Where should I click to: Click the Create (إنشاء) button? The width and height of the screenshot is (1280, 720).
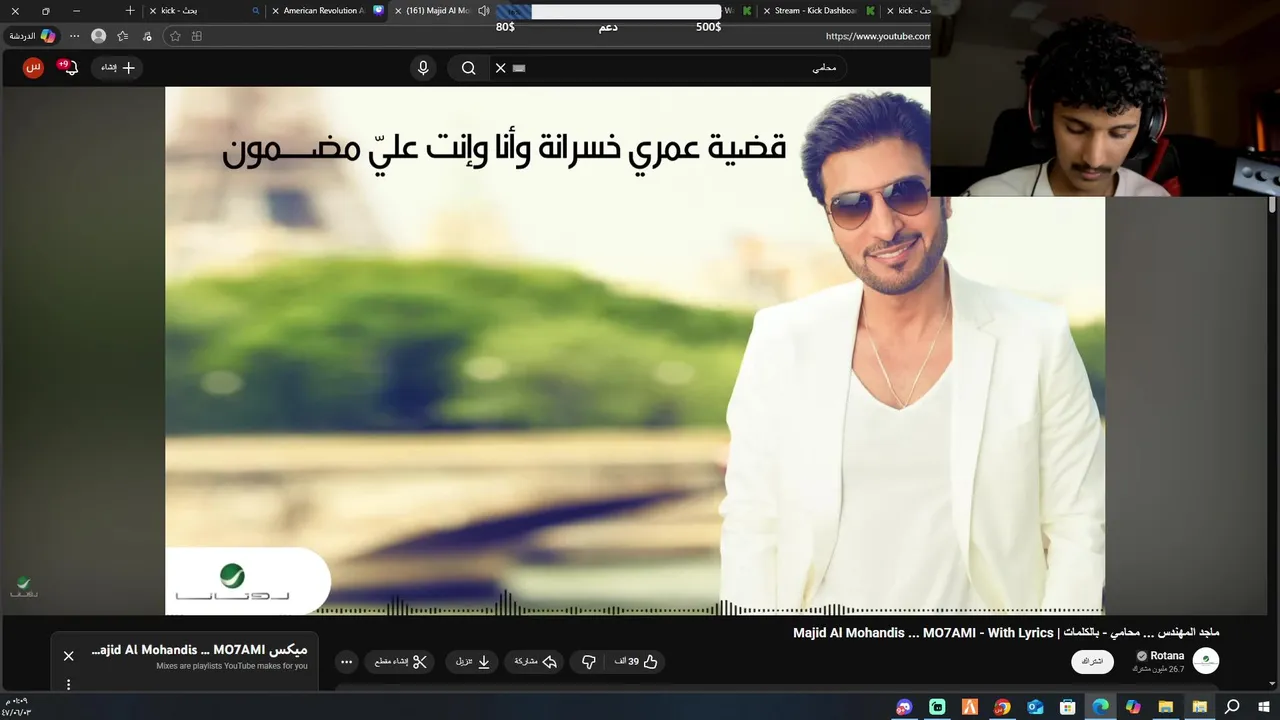point(117,67)
